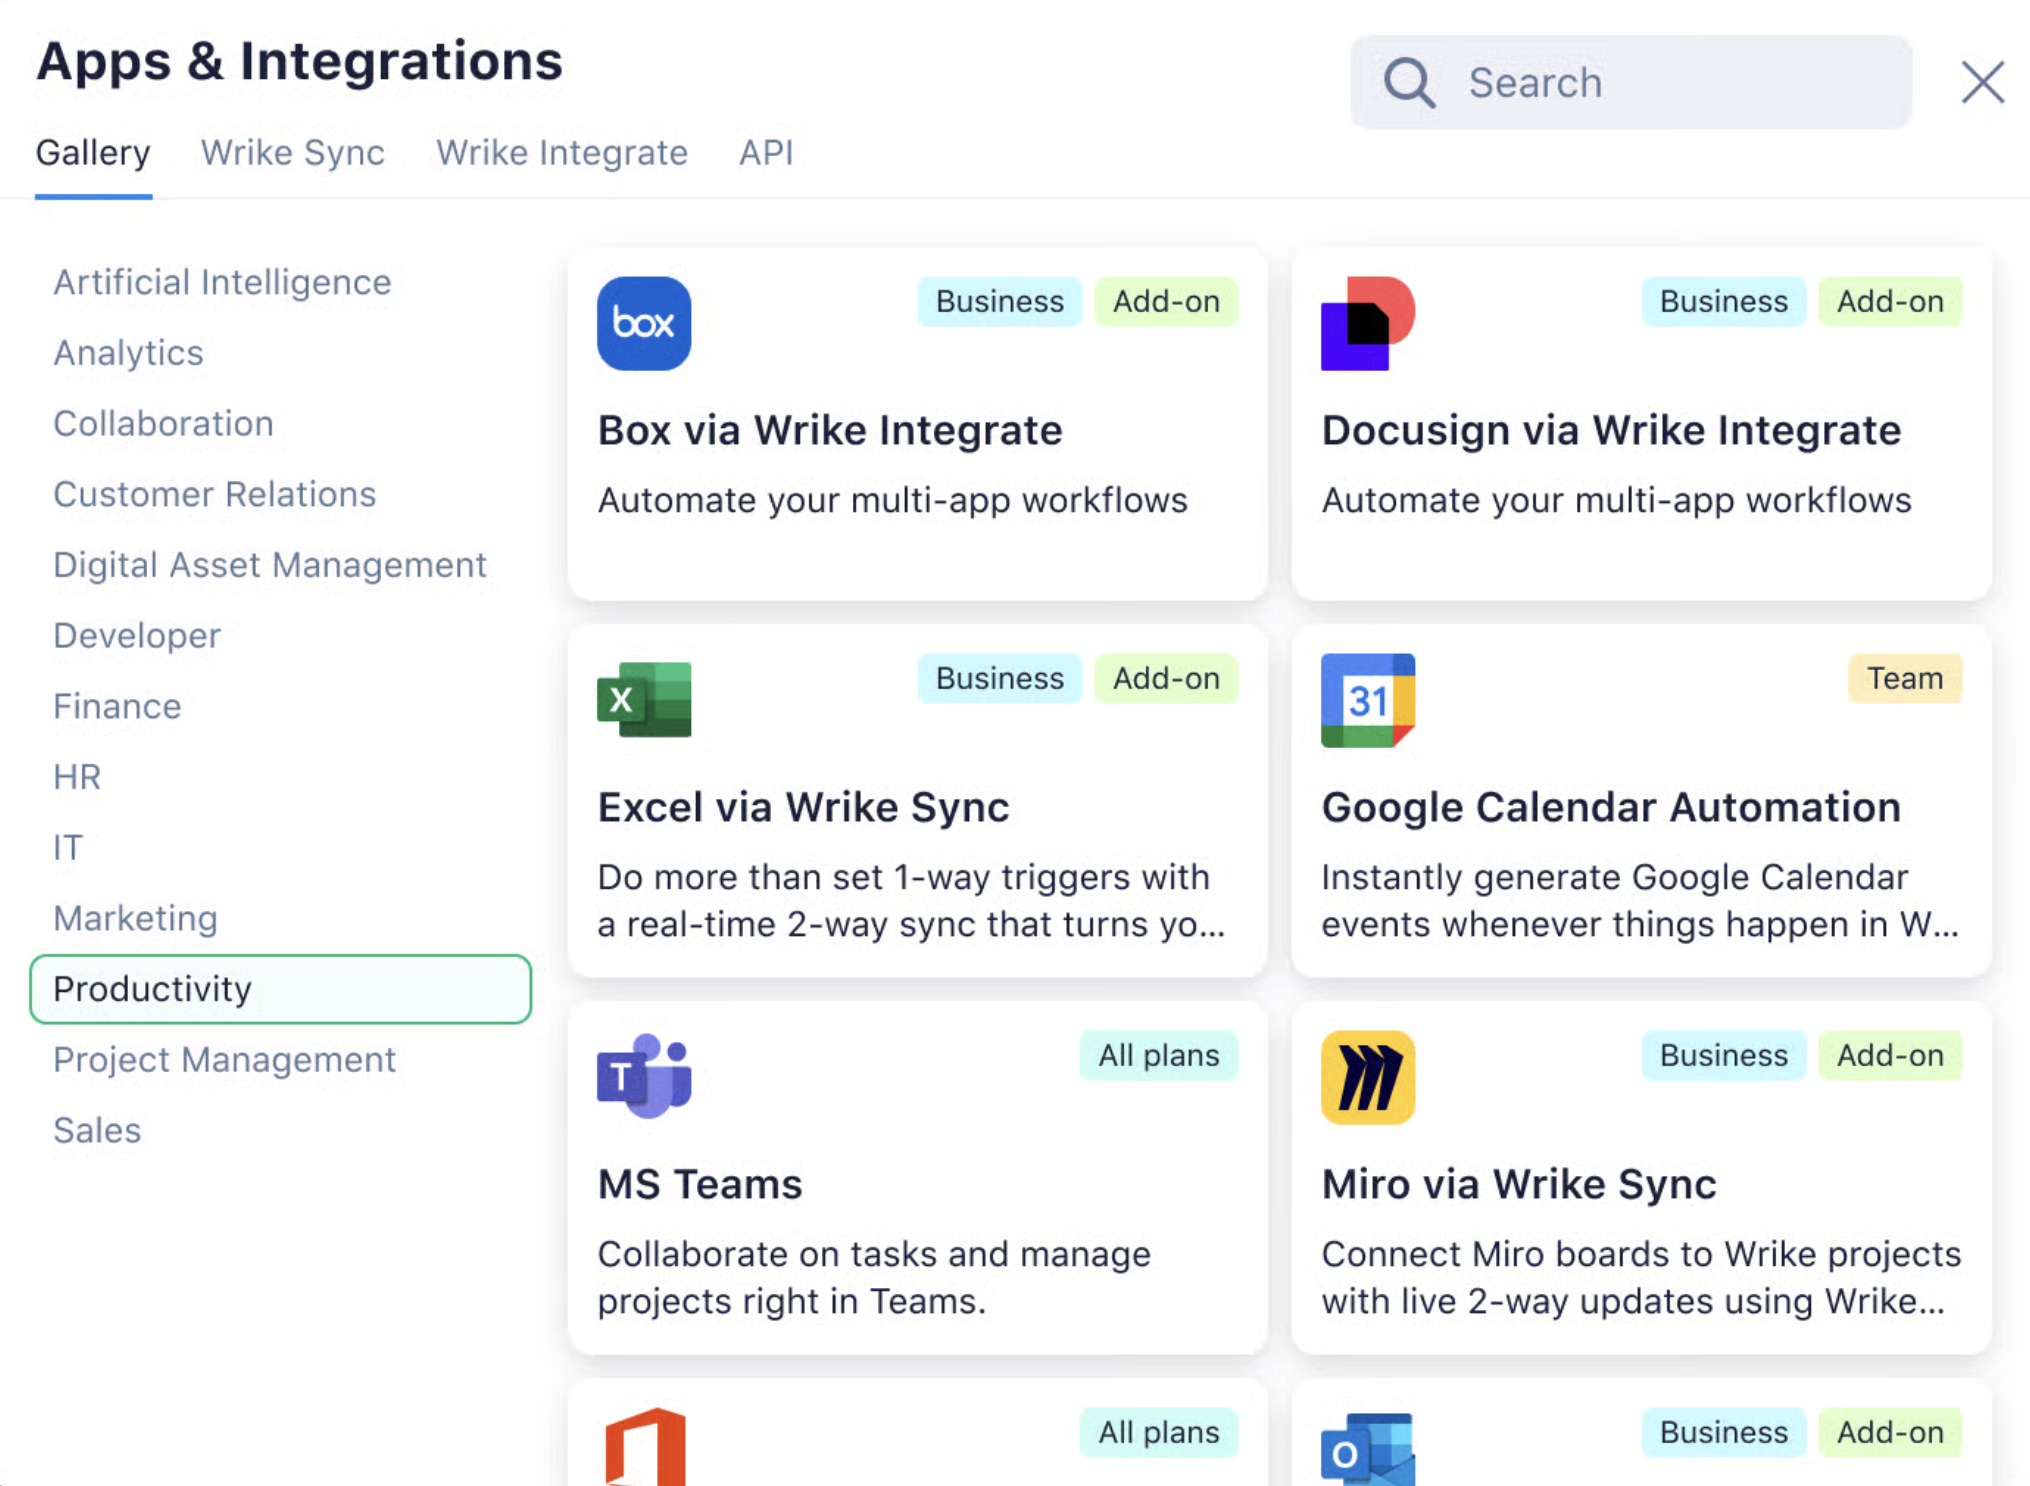The image size is (2030, 1486).
Task: Click Business badge on Miro card
Action: (1724, 1055)
